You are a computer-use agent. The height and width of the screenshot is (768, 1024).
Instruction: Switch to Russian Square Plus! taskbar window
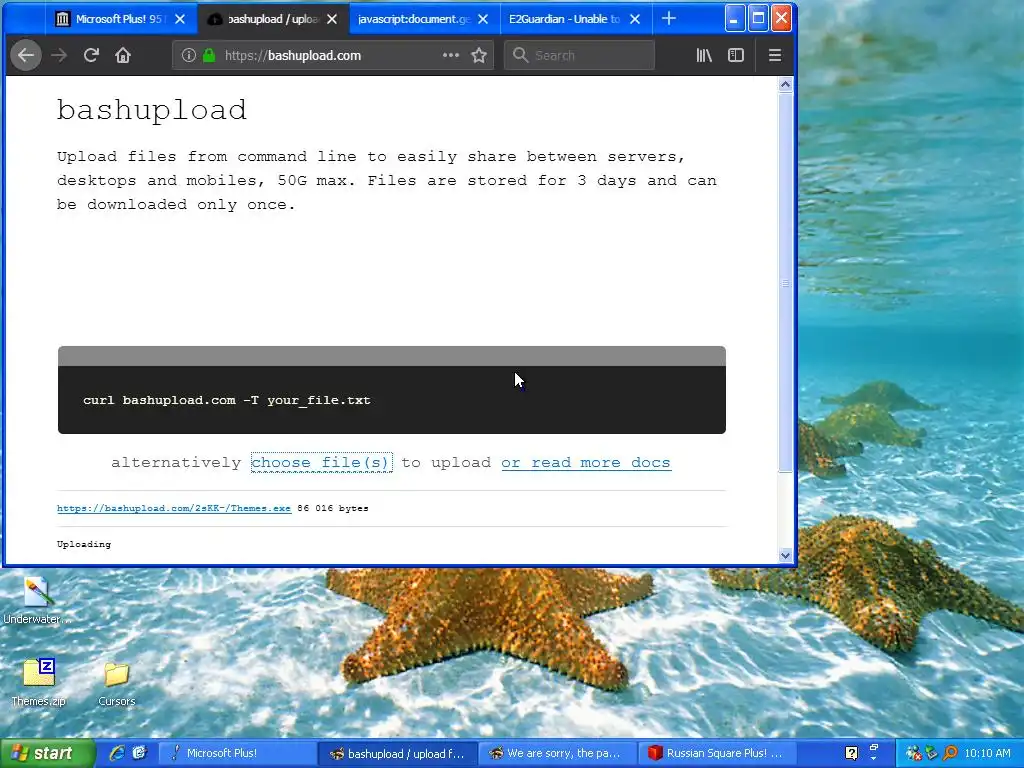[716, 753]
